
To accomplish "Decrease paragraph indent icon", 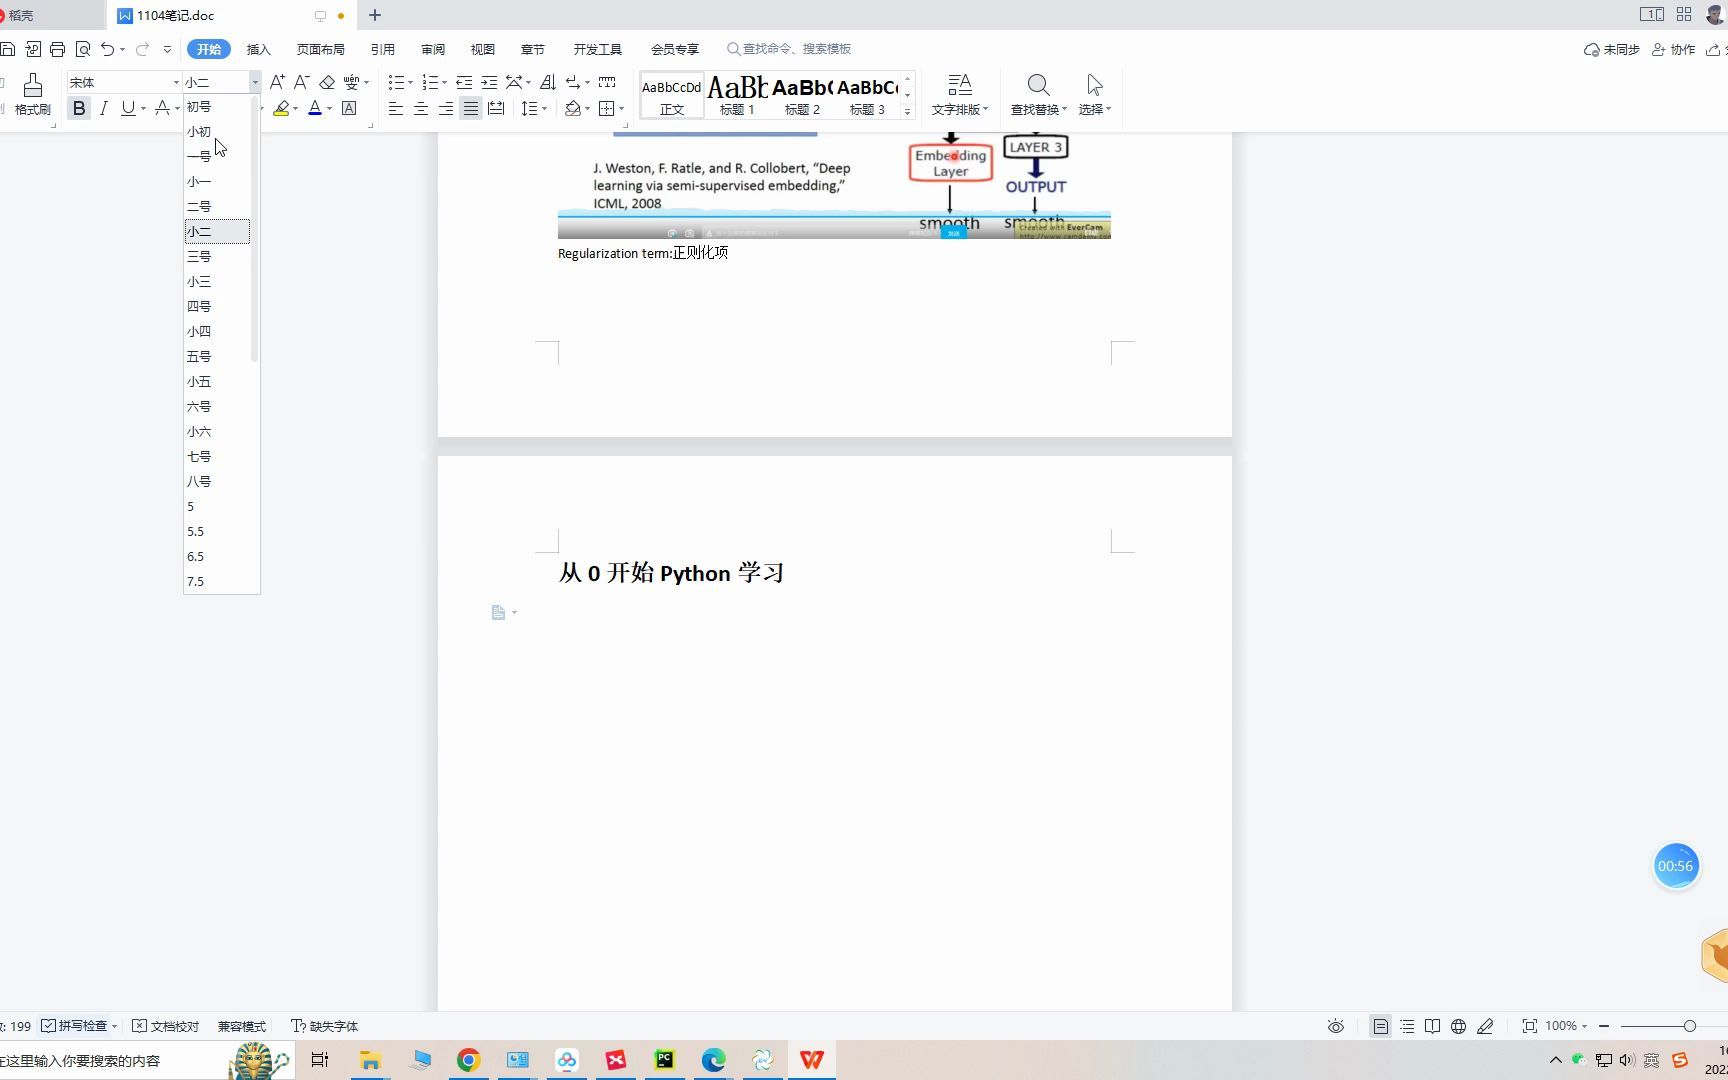I will pyautogui.click(x=464, y=82).
